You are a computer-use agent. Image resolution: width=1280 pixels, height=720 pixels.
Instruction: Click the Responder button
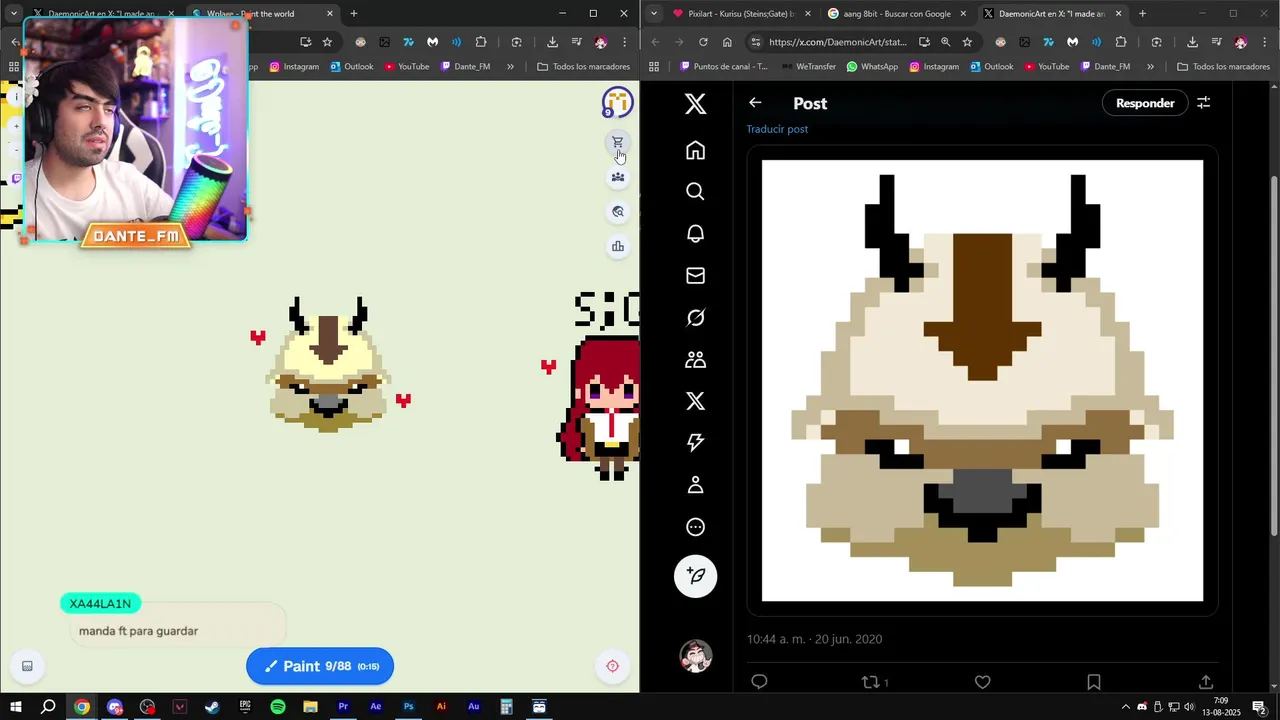point(1145,103)
